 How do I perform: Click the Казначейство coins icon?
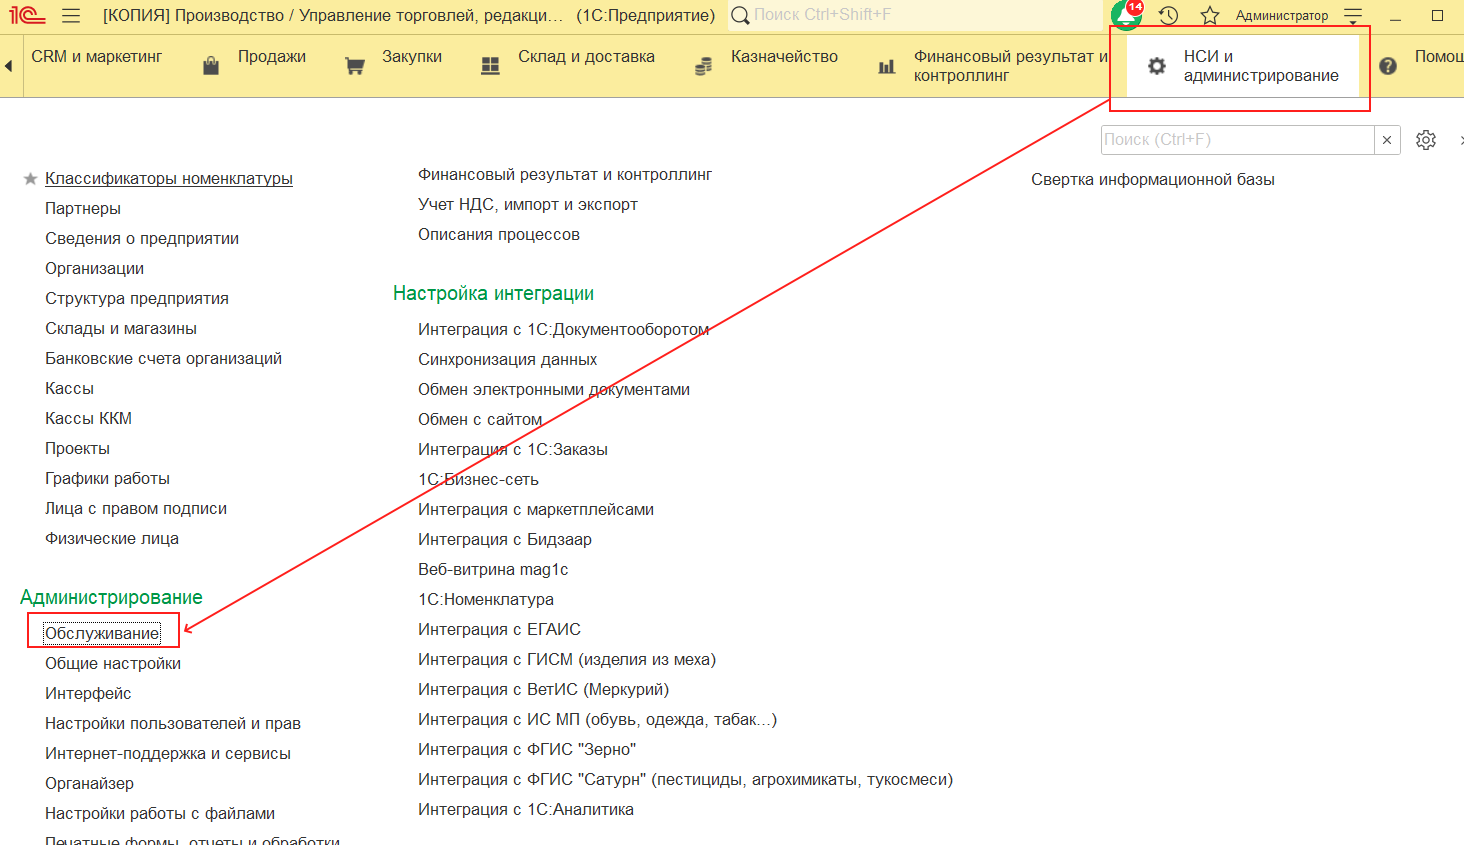coord(704,66)
